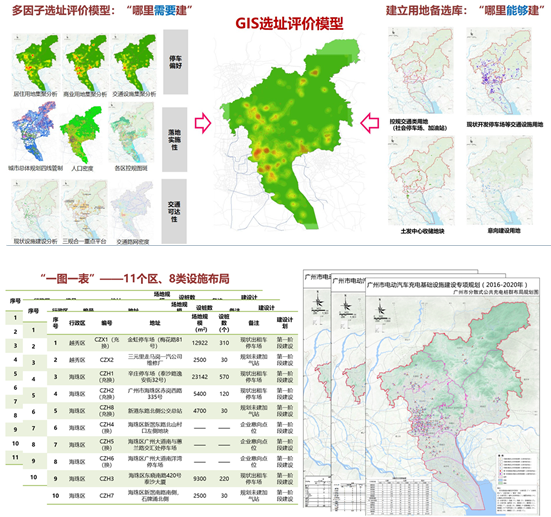Open the 城市总体规划四线管制 map thumbnail
Viewport: 551px width, 517px height.
(33, 132)
